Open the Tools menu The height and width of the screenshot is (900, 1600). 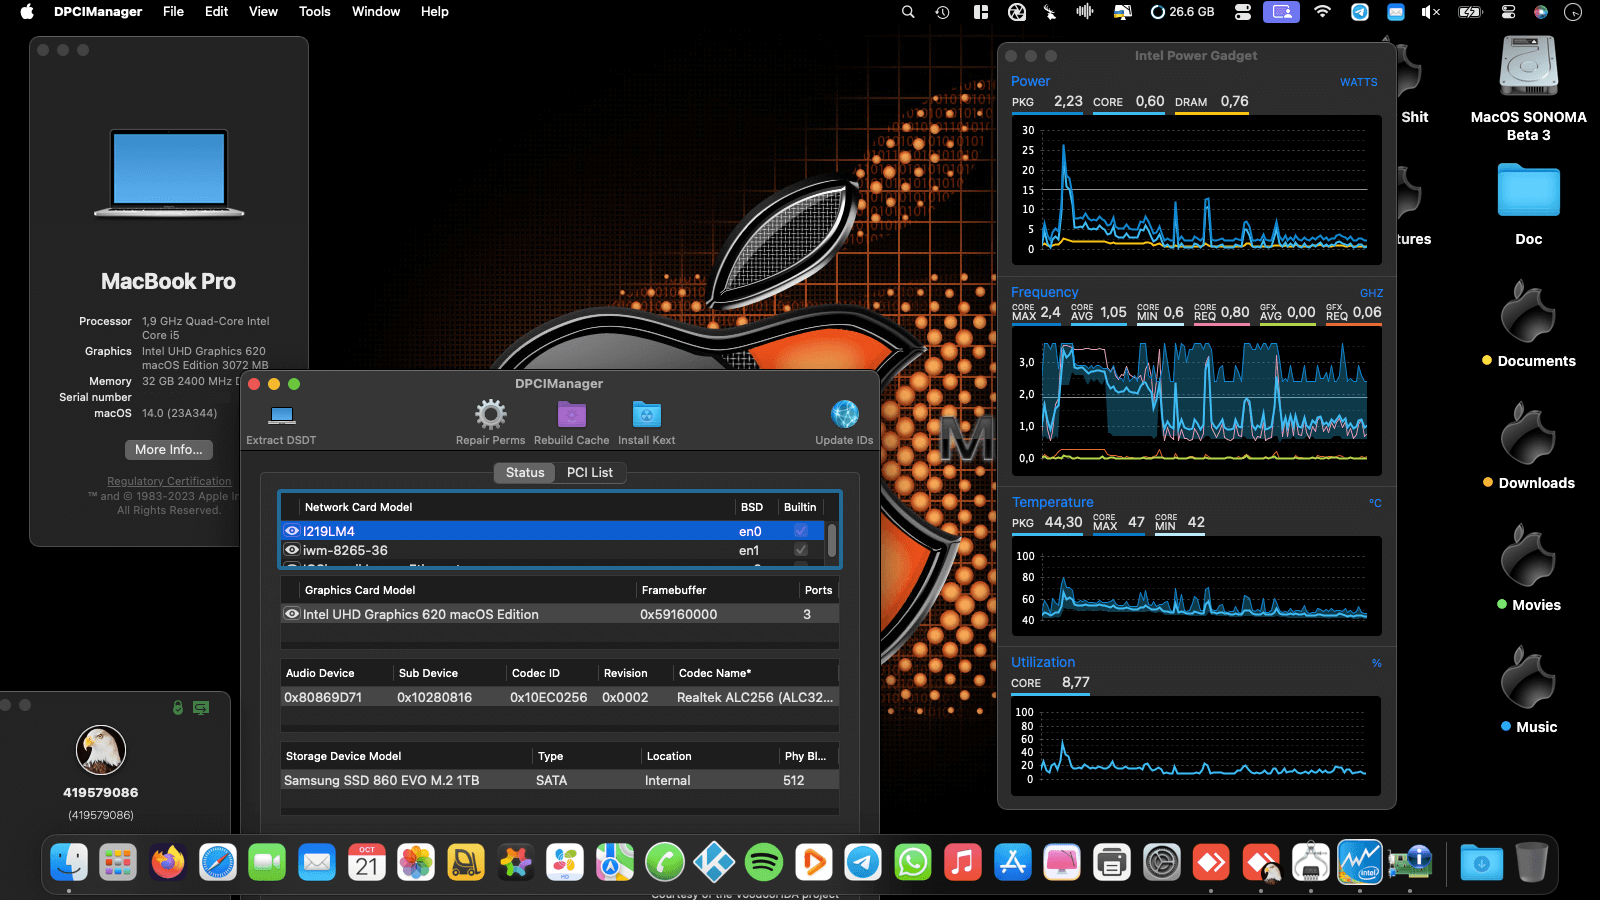coord(314,12)
